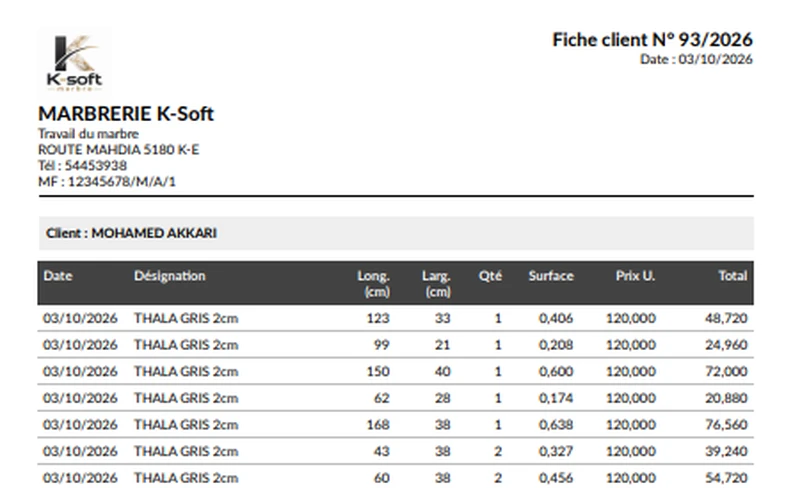Select the total value 39,240
The height and width of the screenshot is (488, 793).
coord(726,452)
